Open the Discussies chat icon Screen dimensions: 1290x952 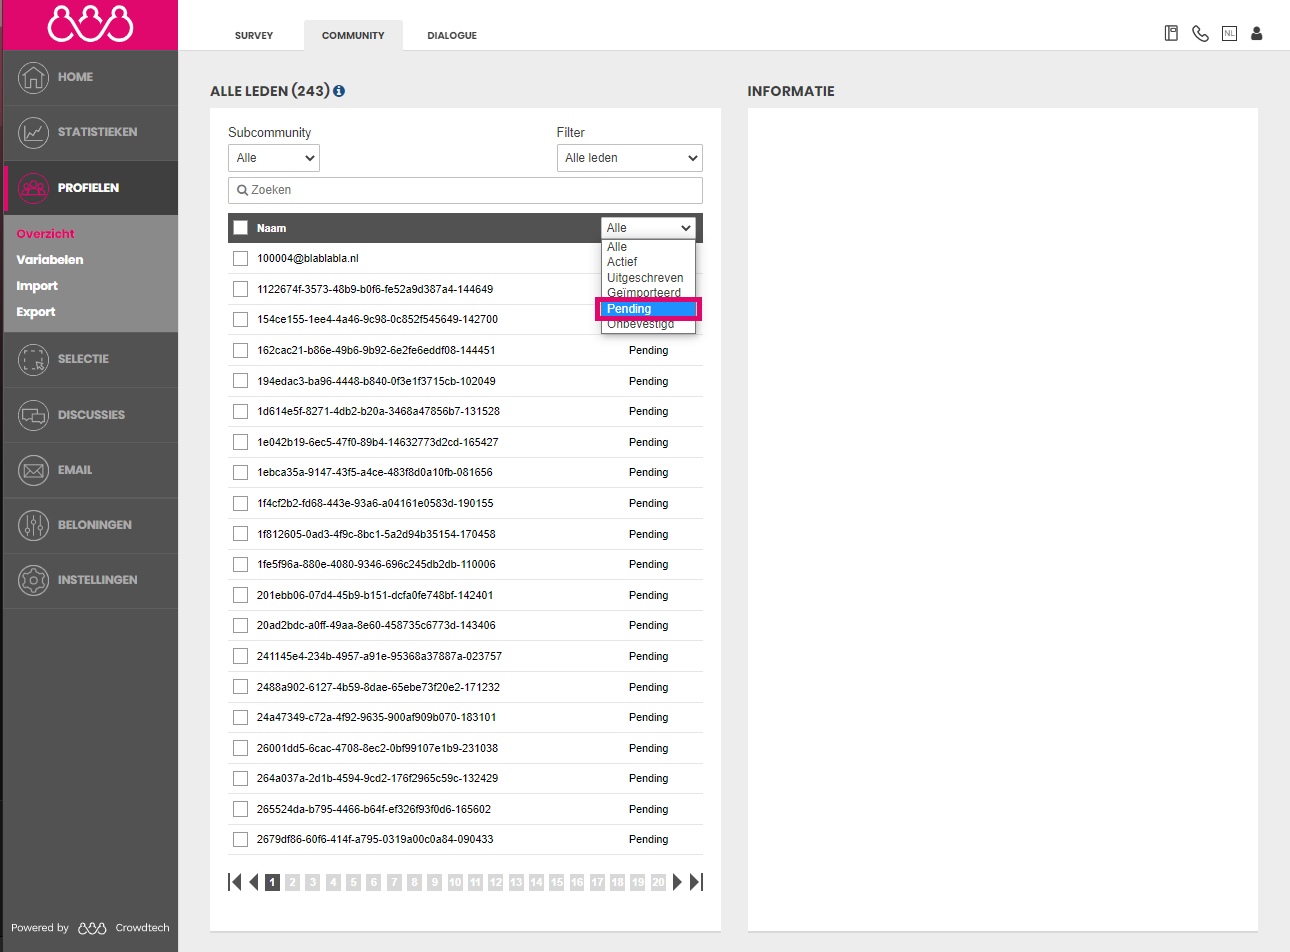tap(34, 415)
